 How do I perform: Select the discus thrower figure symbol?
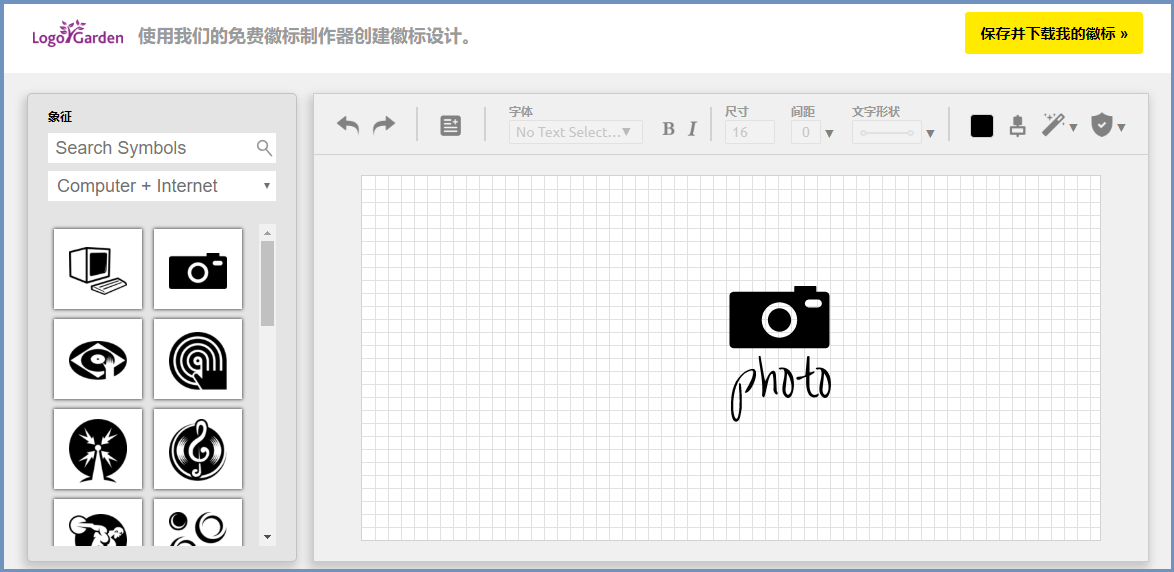point(98,522)
